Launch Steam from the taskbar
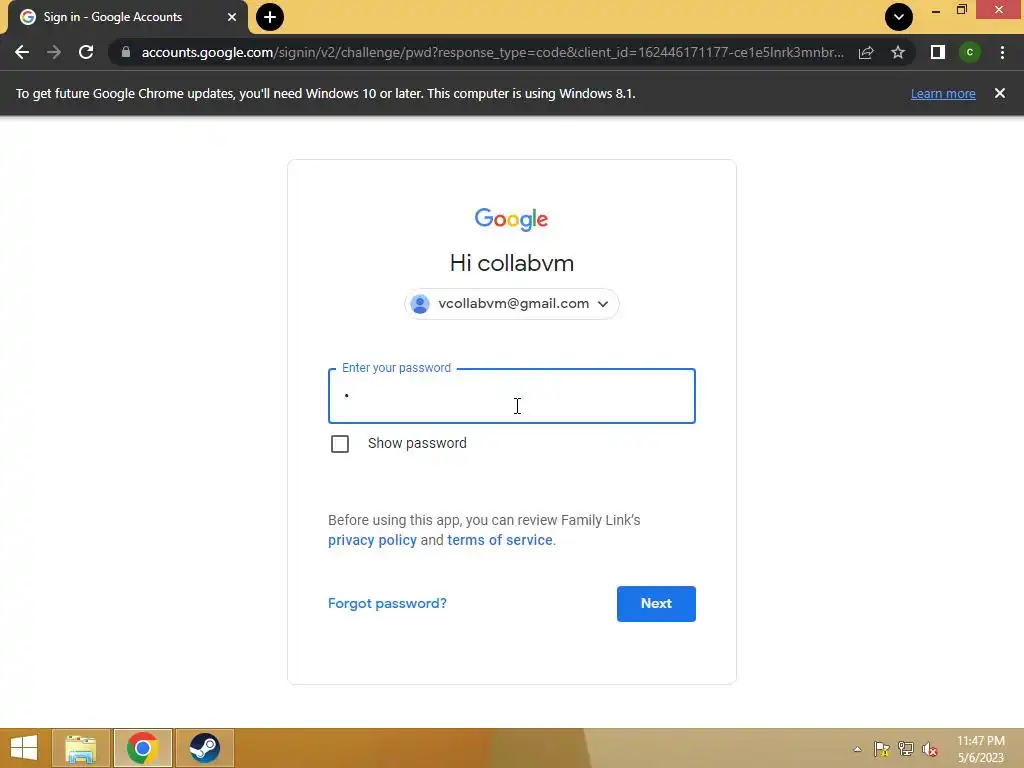This screenshot has height=768, width=1024. 204,748
